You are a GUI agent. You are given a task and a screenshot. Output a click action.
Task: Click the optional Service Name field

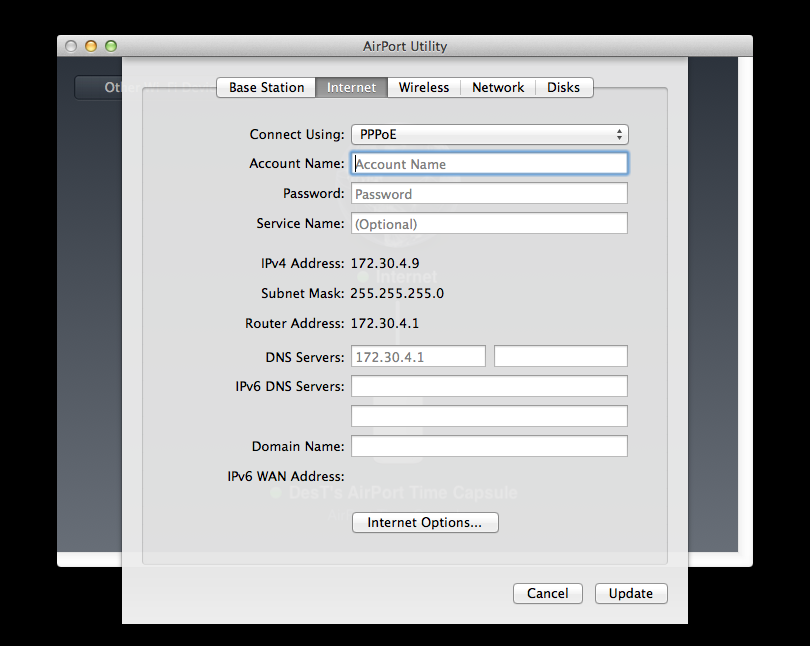point(489,223)
